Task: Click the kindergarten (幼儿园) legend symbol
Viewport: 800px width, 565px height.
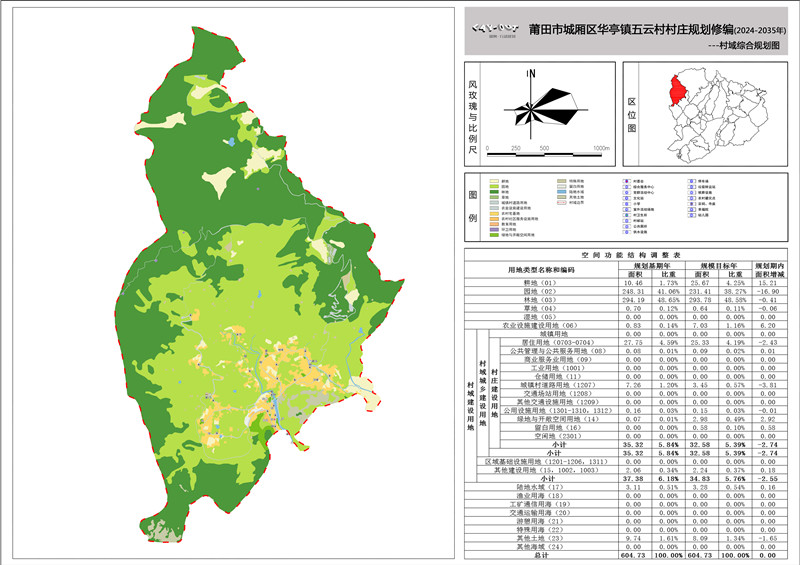Action: 691,214
